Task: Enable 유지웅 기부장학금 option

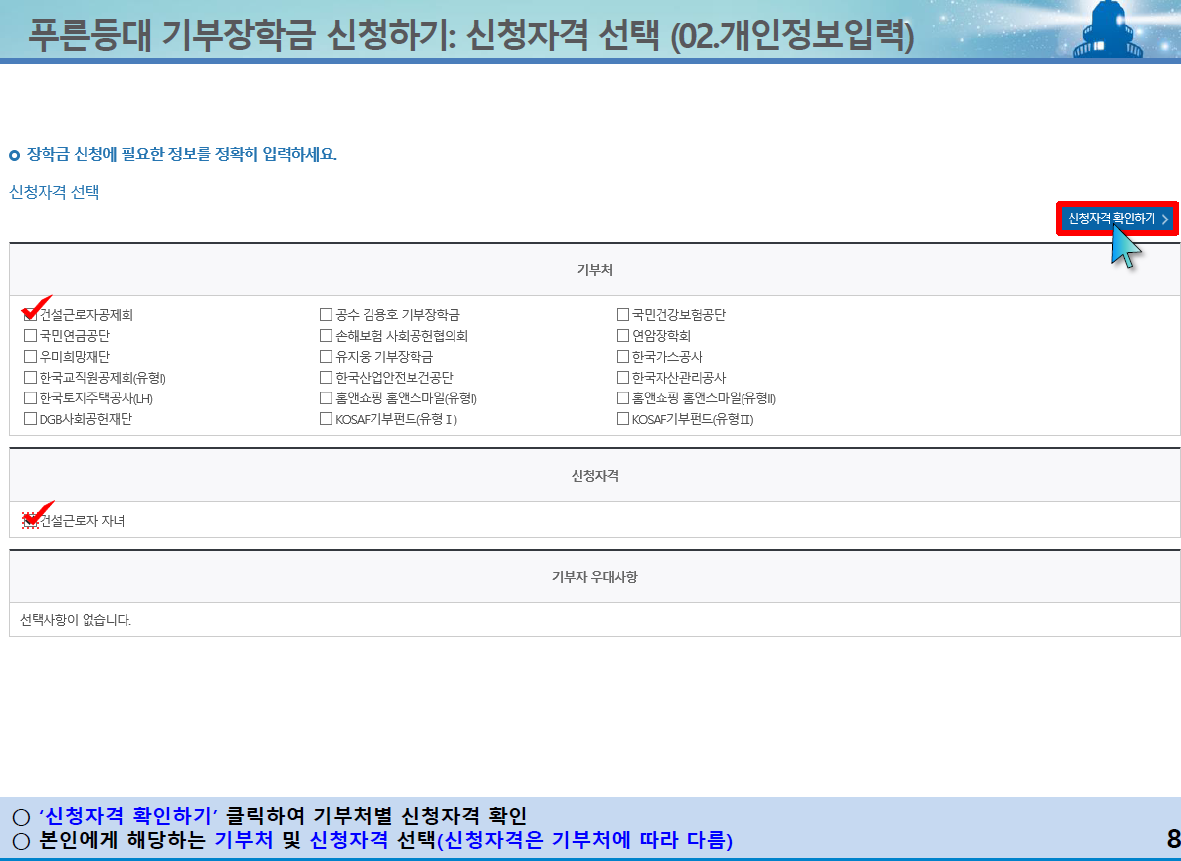Action: pyautogui.click(x=325, y=355)
